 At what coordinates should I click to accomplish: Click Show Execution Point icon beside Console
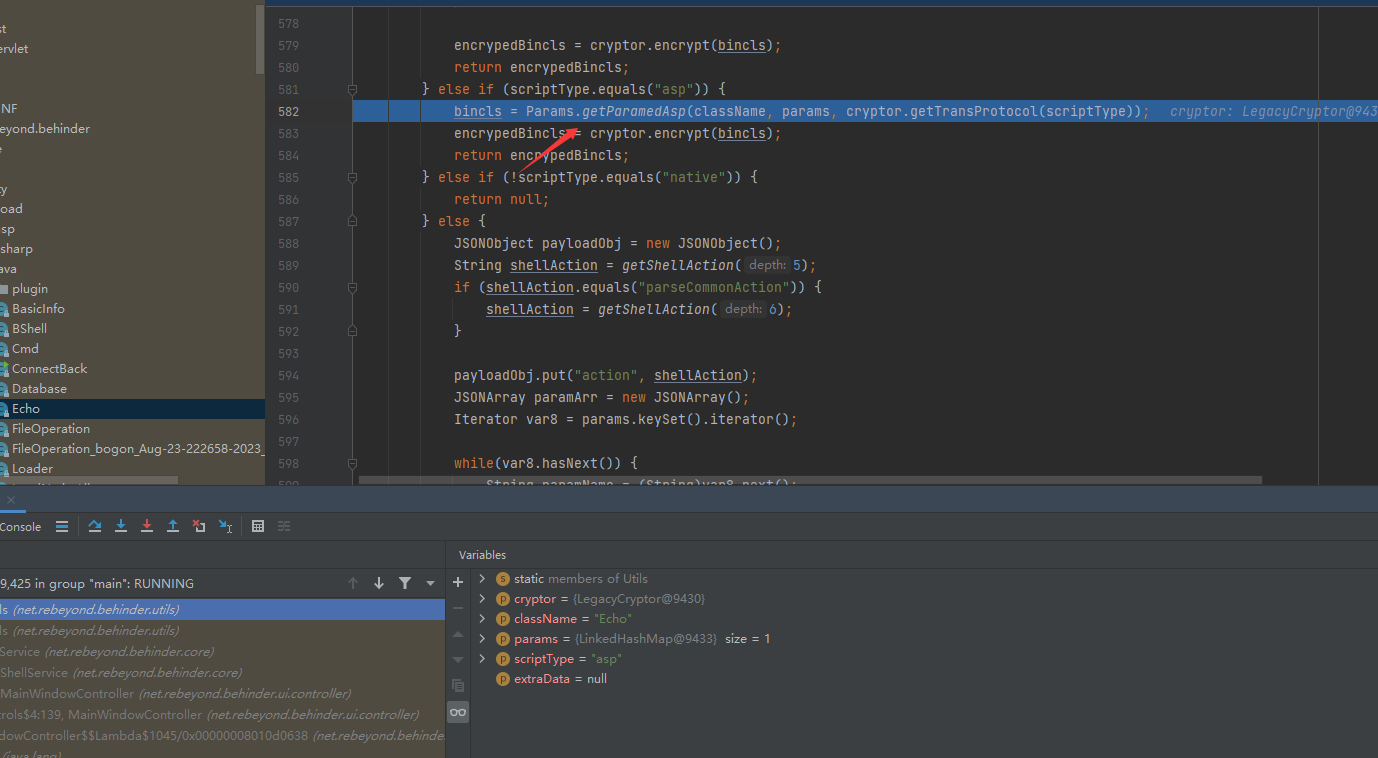tap(62, 526)
